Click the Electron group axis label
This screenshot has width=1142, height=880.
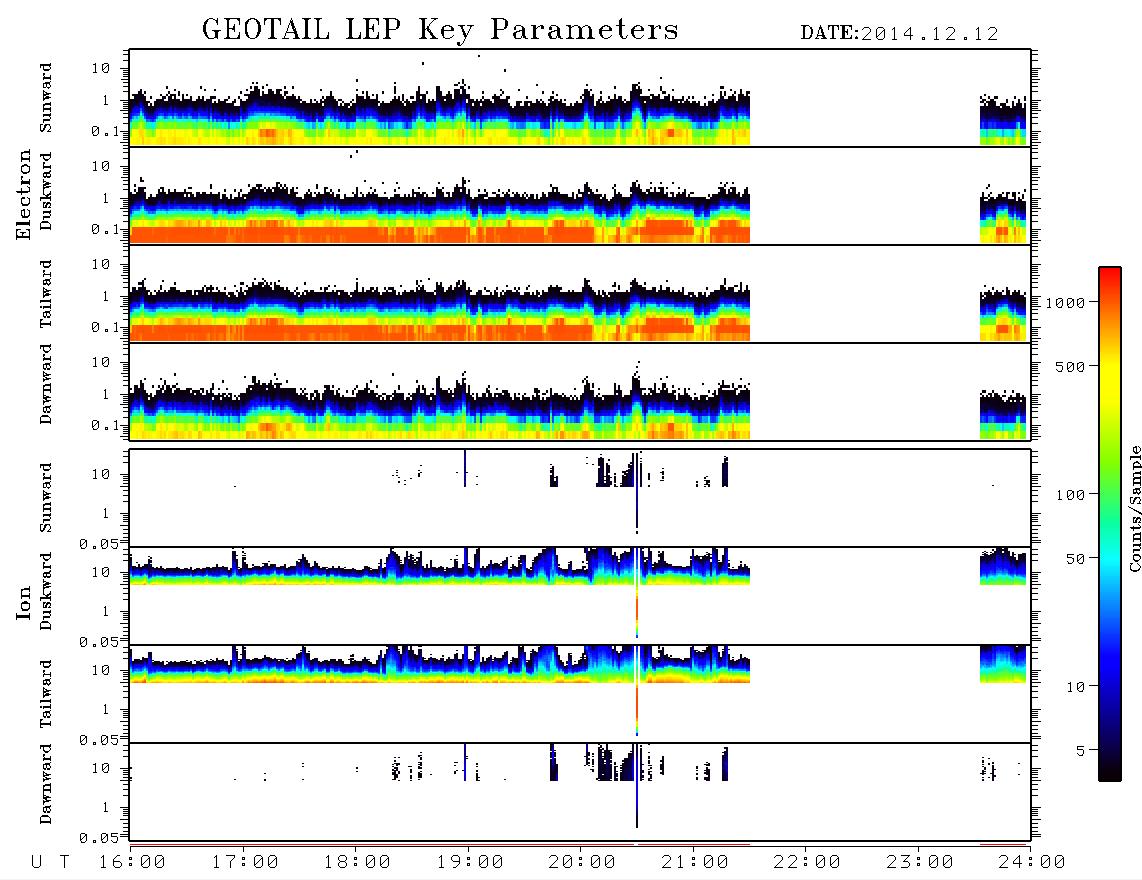[23, 195]
